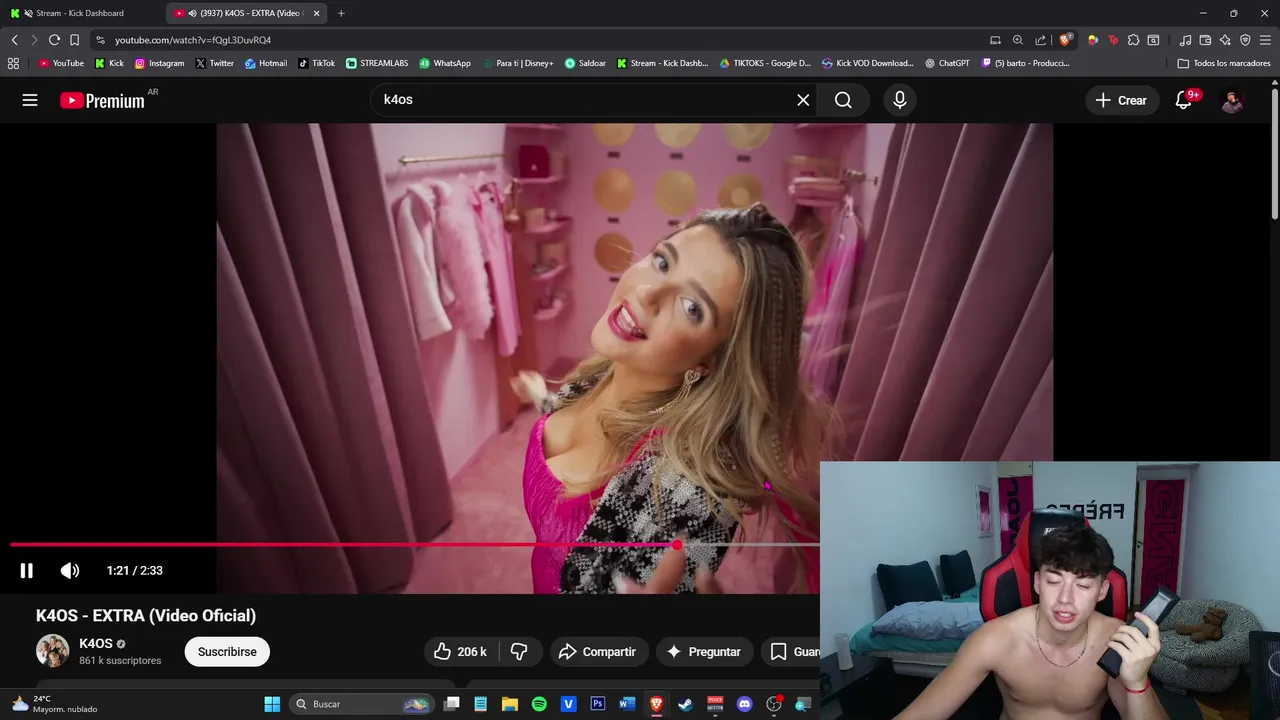Open the Brave Wallet icon

[1205, 40]
